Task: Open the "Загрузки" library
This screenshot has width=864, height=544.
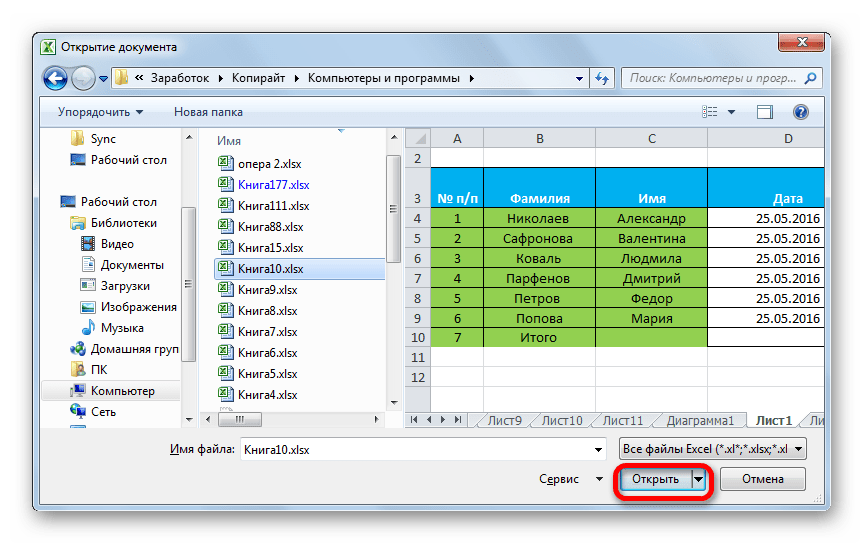Action: point(115,286)
